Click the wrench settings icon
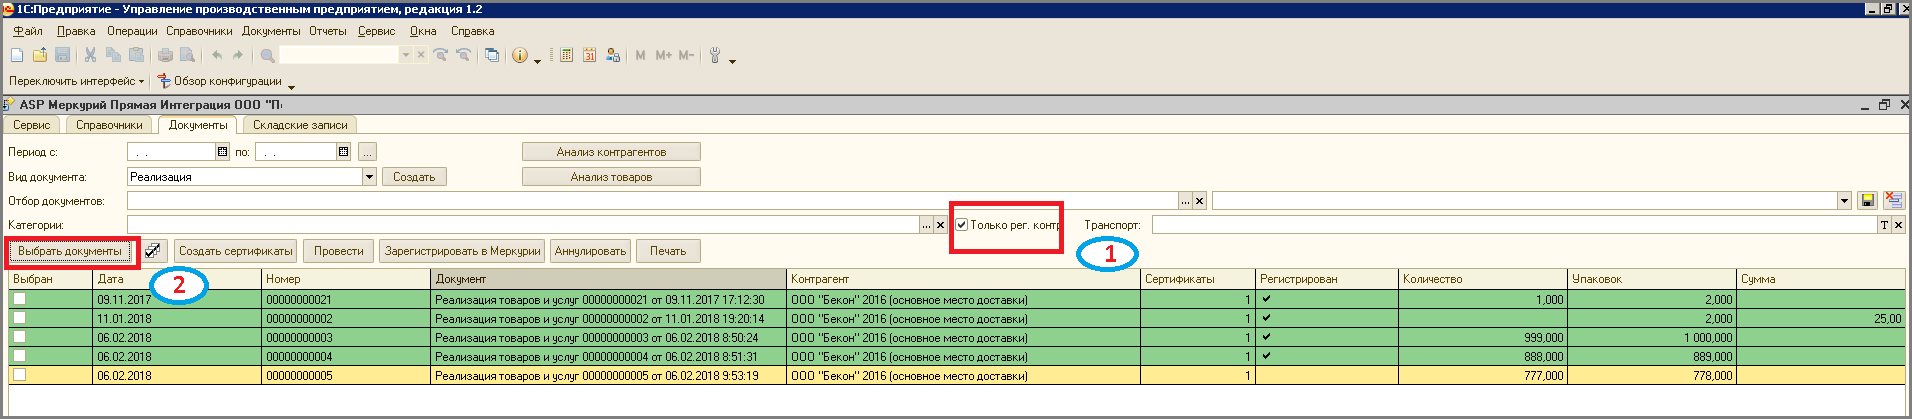 tap(715, 55)
